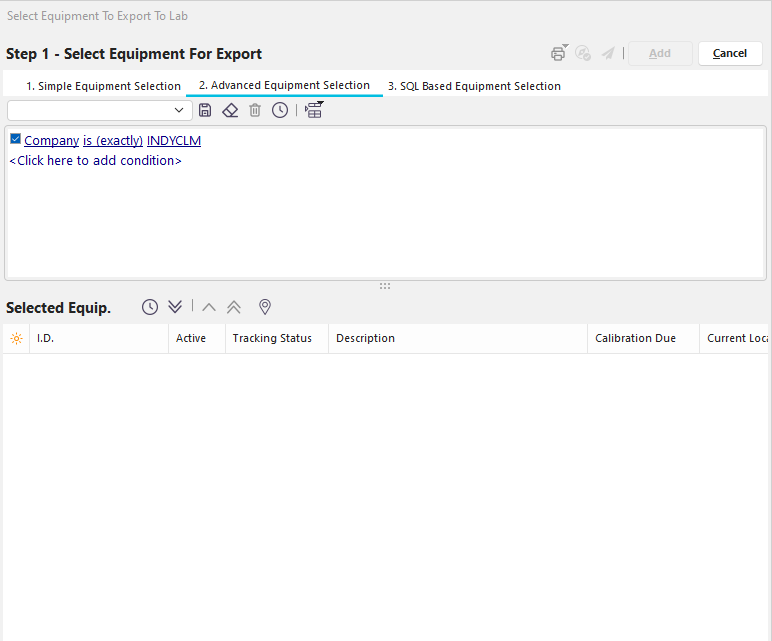
Task: Click the print icon near Add button
Action: [x=558, y=53]
